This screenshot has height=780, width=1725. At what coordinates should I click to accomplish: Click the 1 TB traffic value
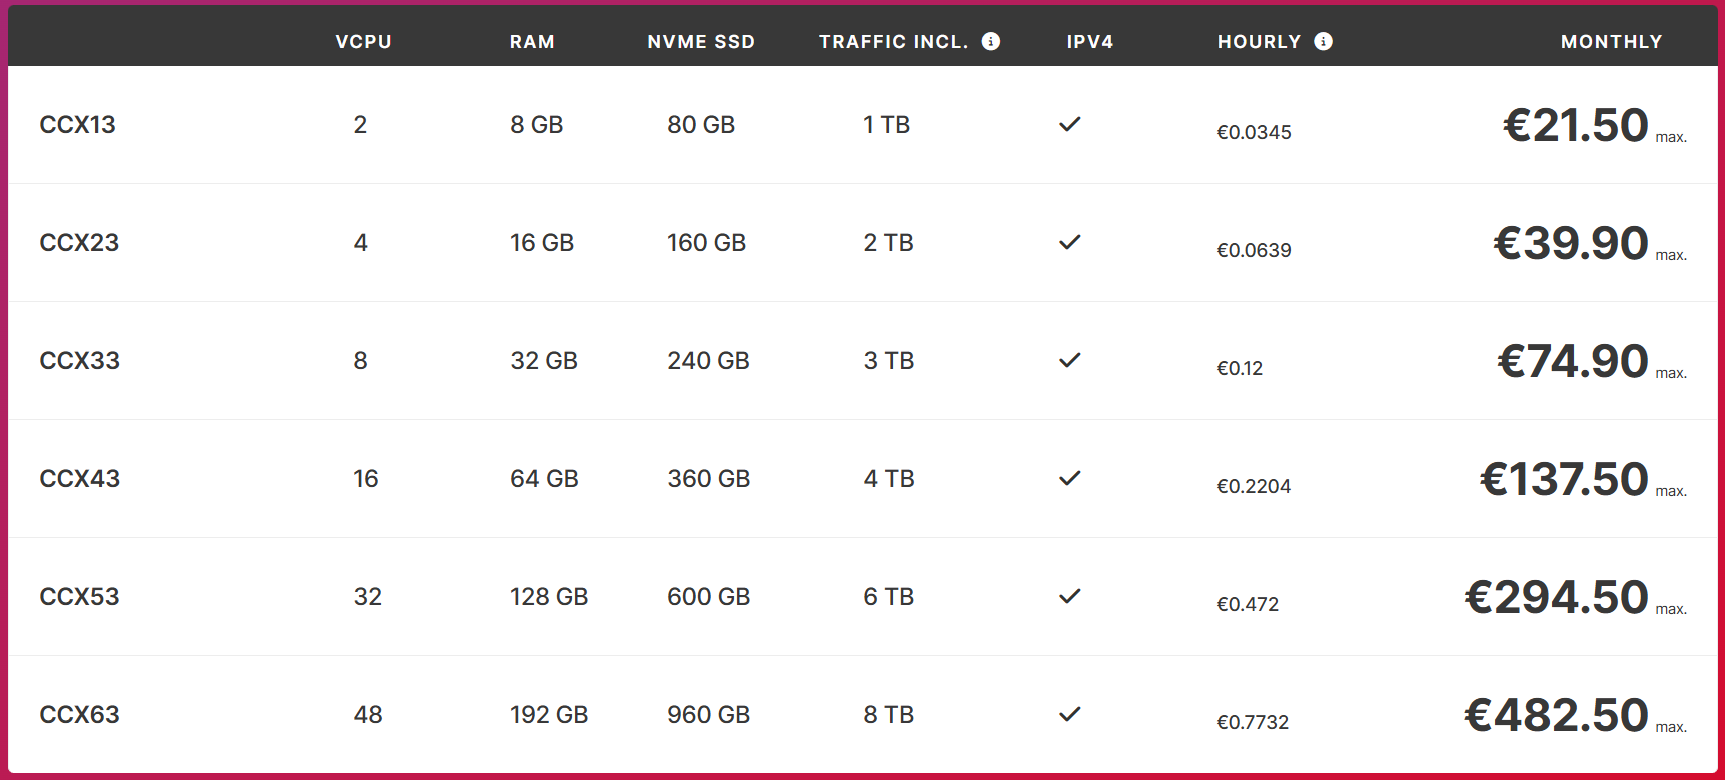tap(887, 125)
